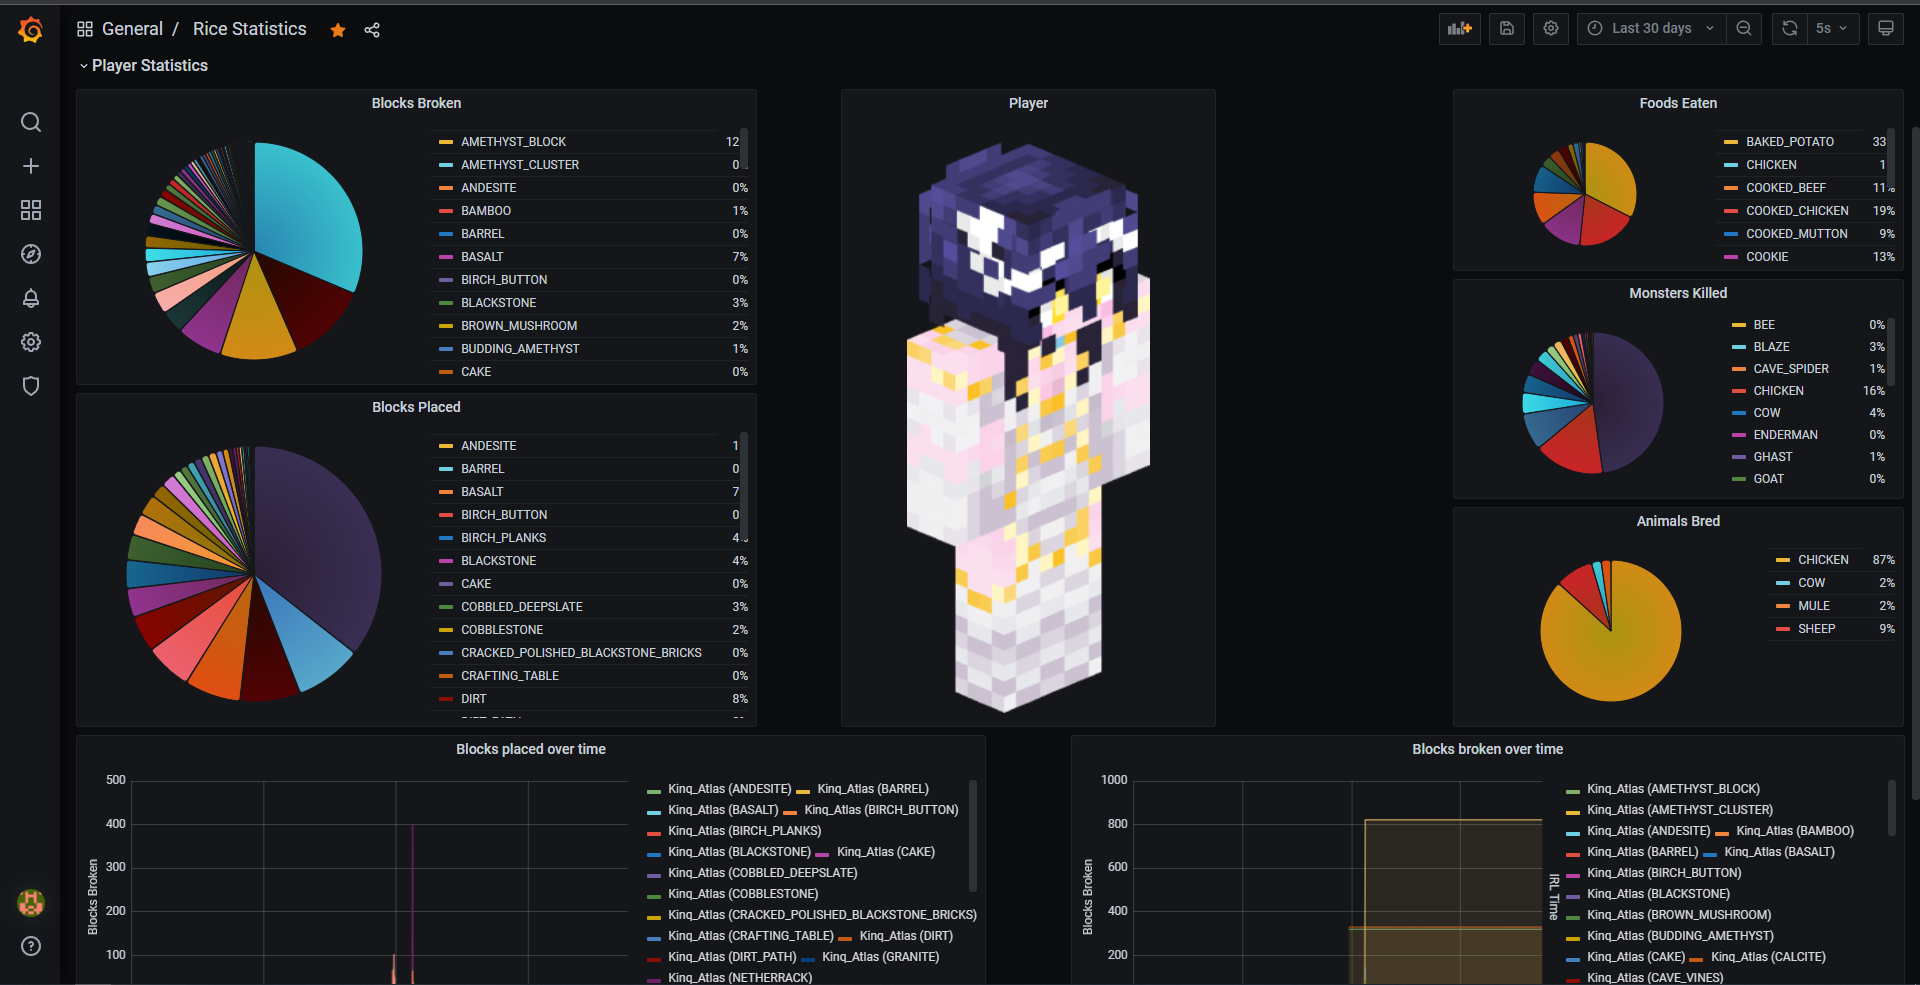Image resolution: width=1920 pixels, height=985 pixels.
Task: Open the Configuration gear in the sidebar
Action: (x=31, y=342)
